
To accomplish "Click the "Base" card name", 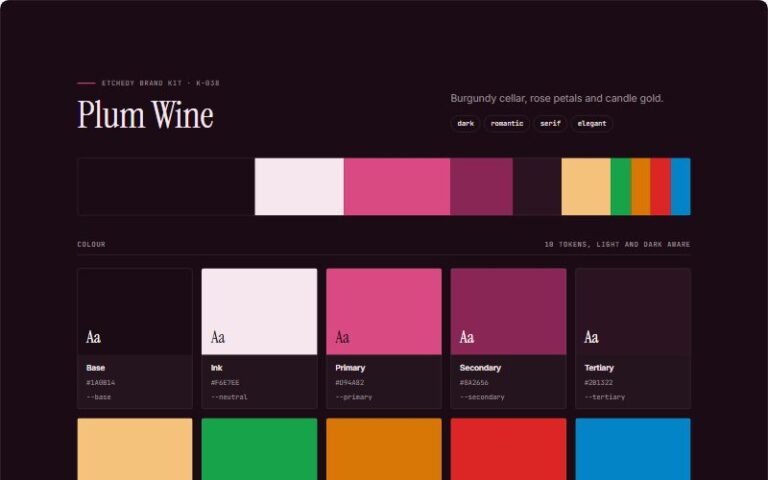I will click(96, 368).
